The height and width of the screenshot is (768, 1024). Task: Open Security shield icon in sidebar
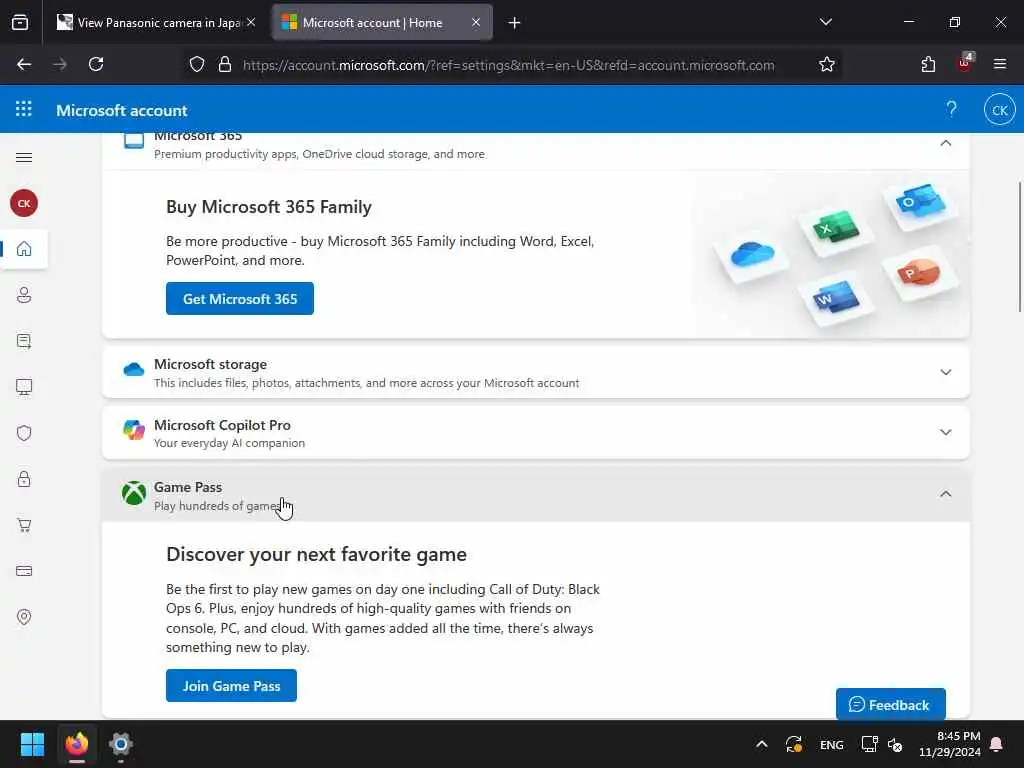pyautogui.click(x=24, y=433)
